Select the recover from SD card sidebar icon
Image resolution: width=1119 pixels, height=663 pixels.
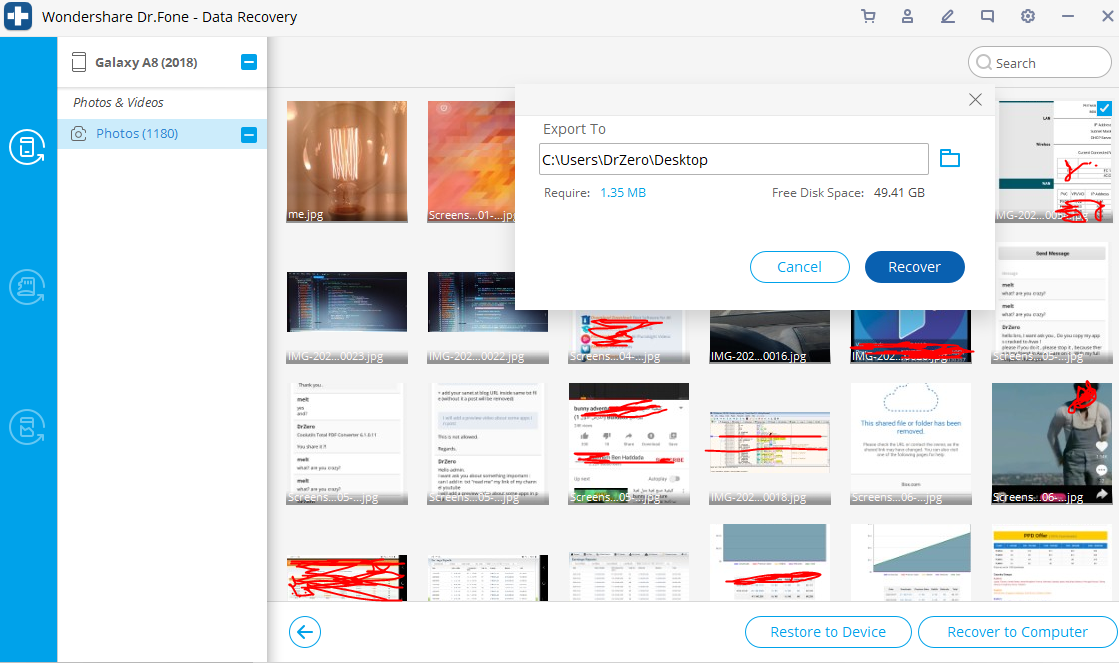point(27,287)
